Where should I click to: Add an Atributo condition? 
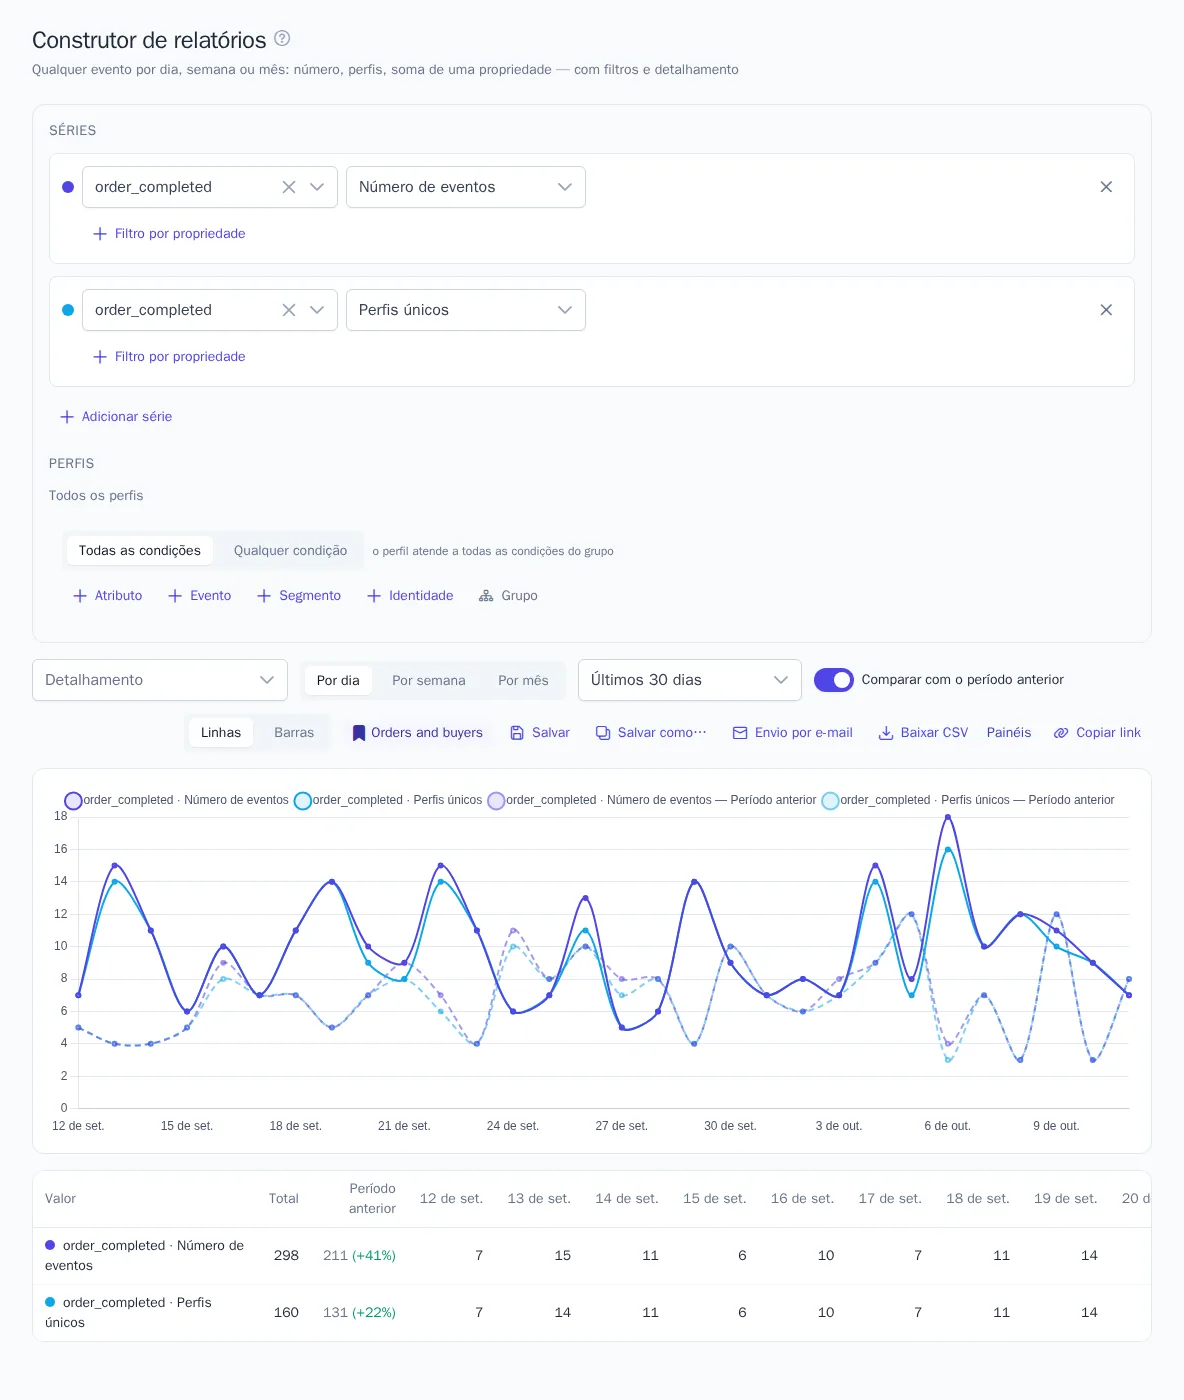tap(108, 595)
